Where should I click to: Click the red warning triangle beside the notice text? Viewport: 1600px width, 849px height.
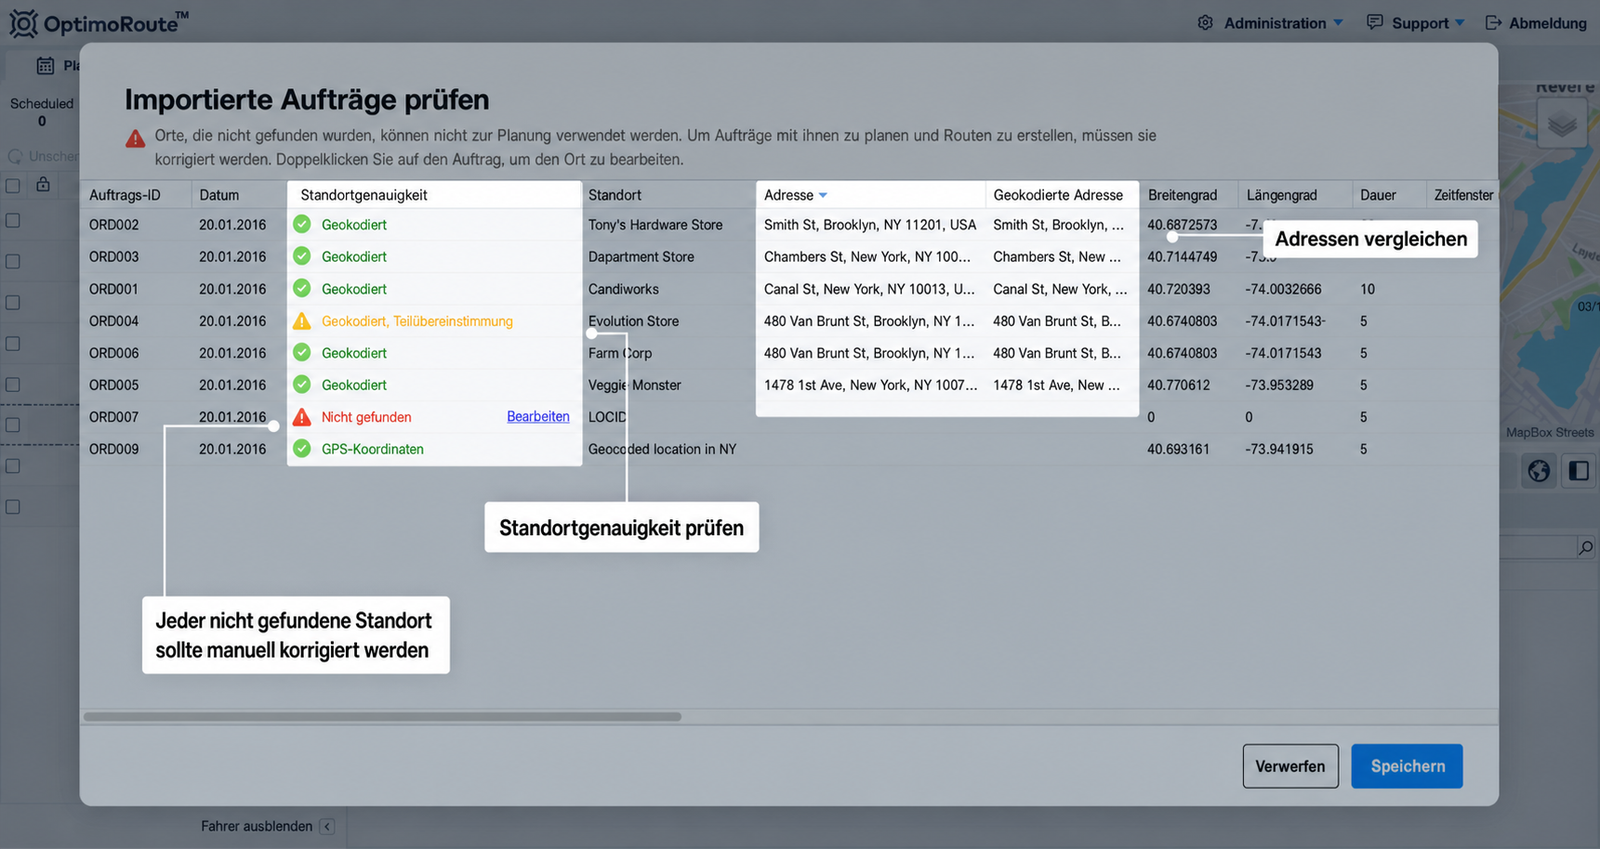point(135,139)
